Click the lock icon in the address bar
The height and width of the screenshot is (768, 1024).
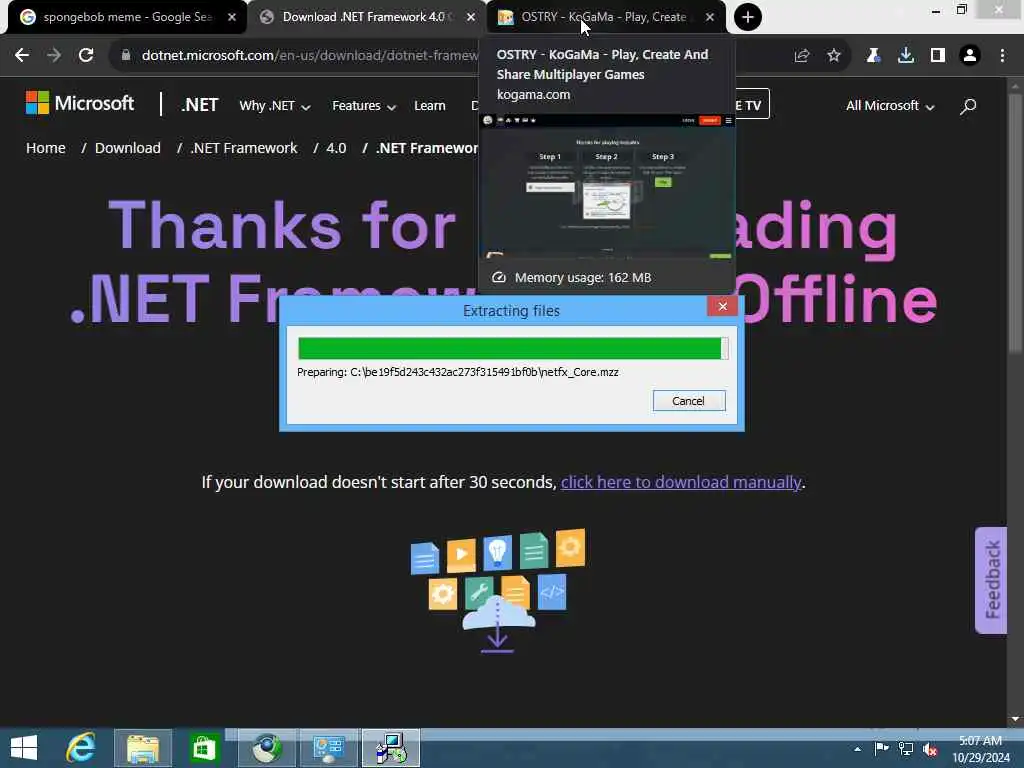[x=126, y=56]
